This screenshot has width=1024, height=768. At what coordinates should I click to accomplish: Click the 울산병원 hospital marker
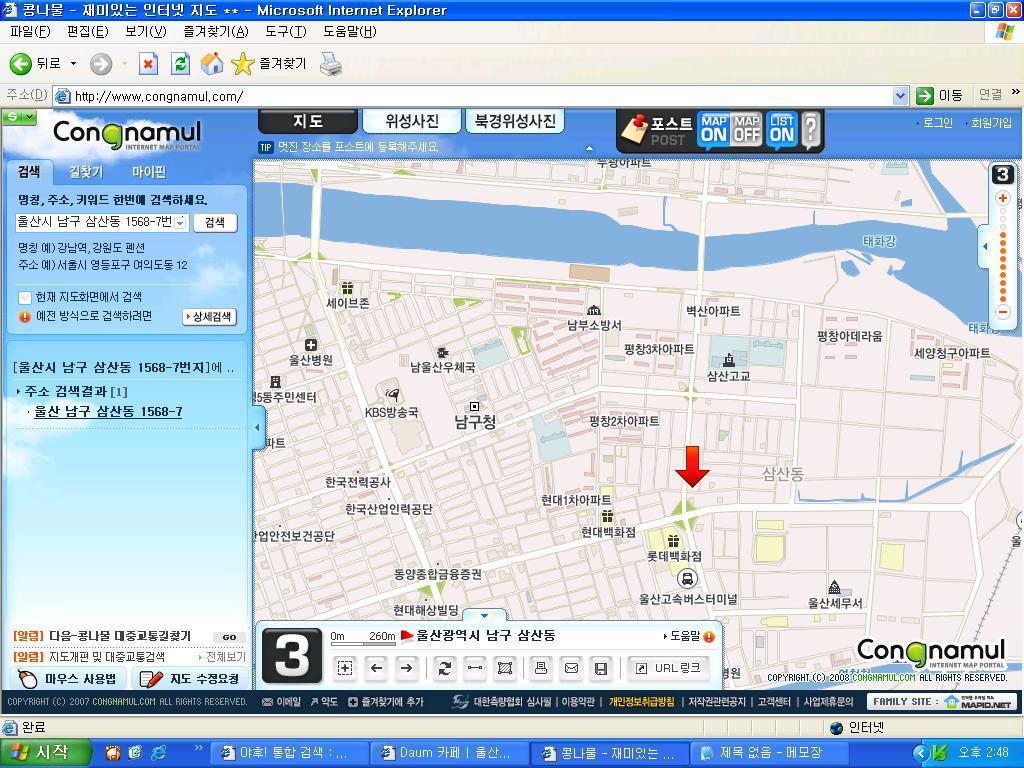311,345
